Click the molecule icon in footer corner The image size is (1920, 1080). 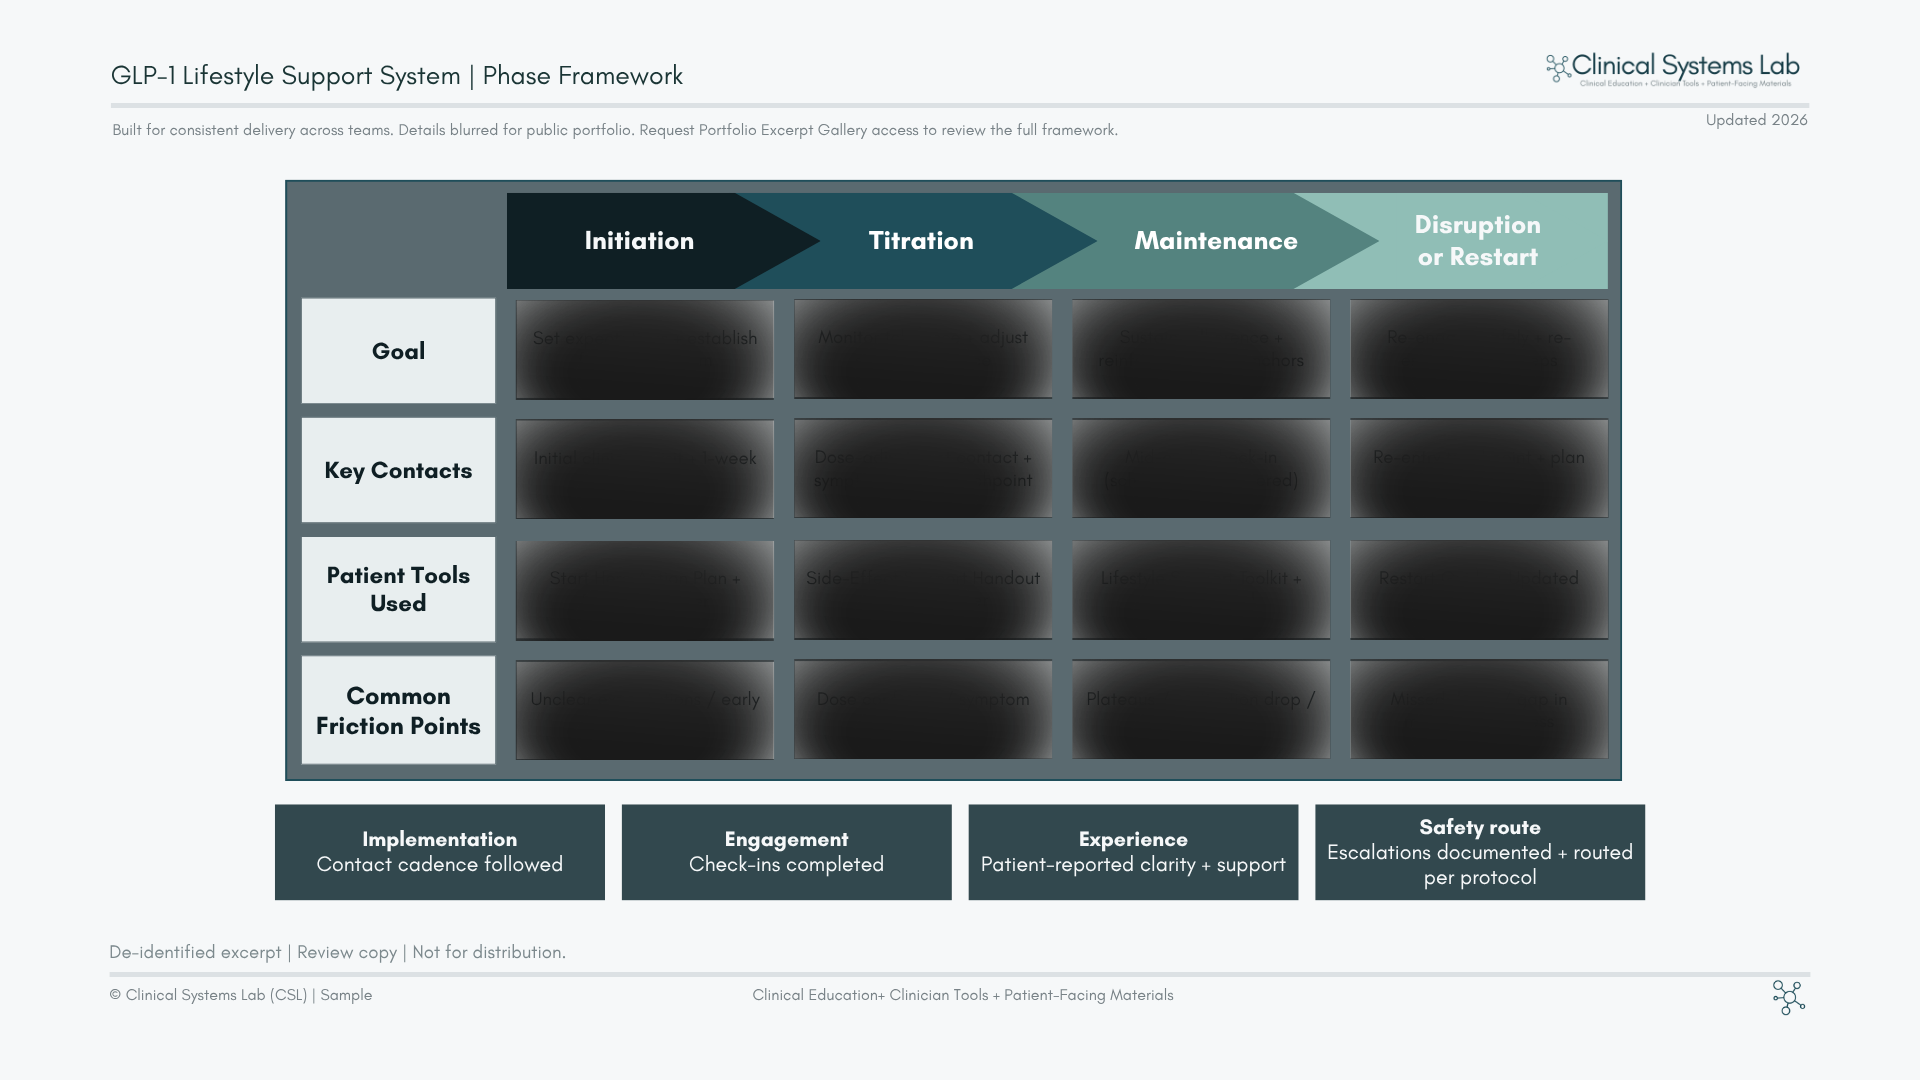pyautogui.click(x=1788, y=997)
